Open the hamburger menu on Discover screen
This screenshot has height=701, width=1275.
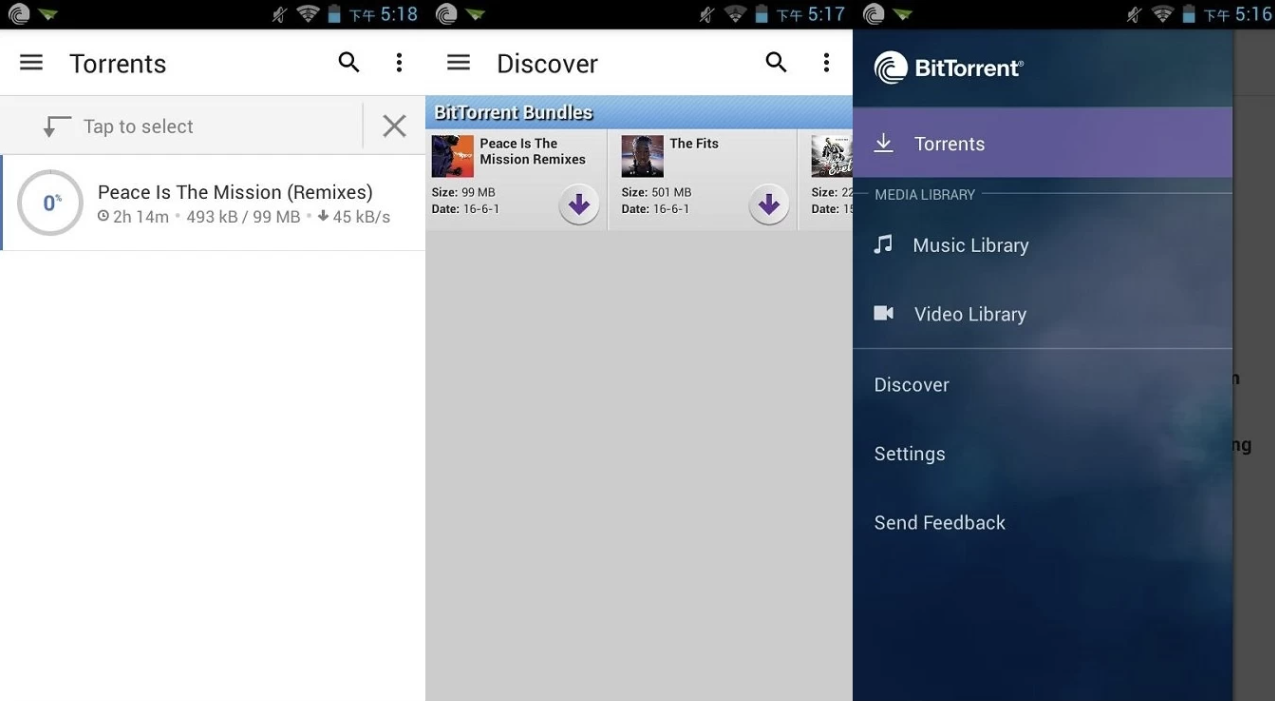458,63
